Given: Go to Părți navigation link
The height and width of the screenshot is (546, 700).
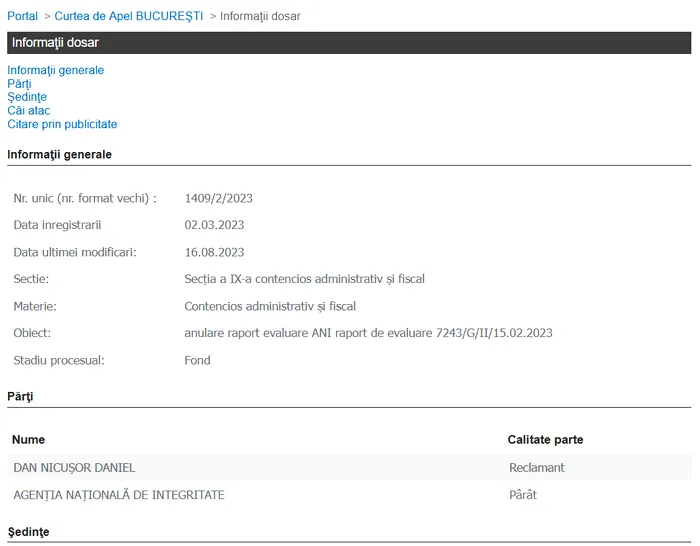Looking at the screenshot, I should click(19, 84).
